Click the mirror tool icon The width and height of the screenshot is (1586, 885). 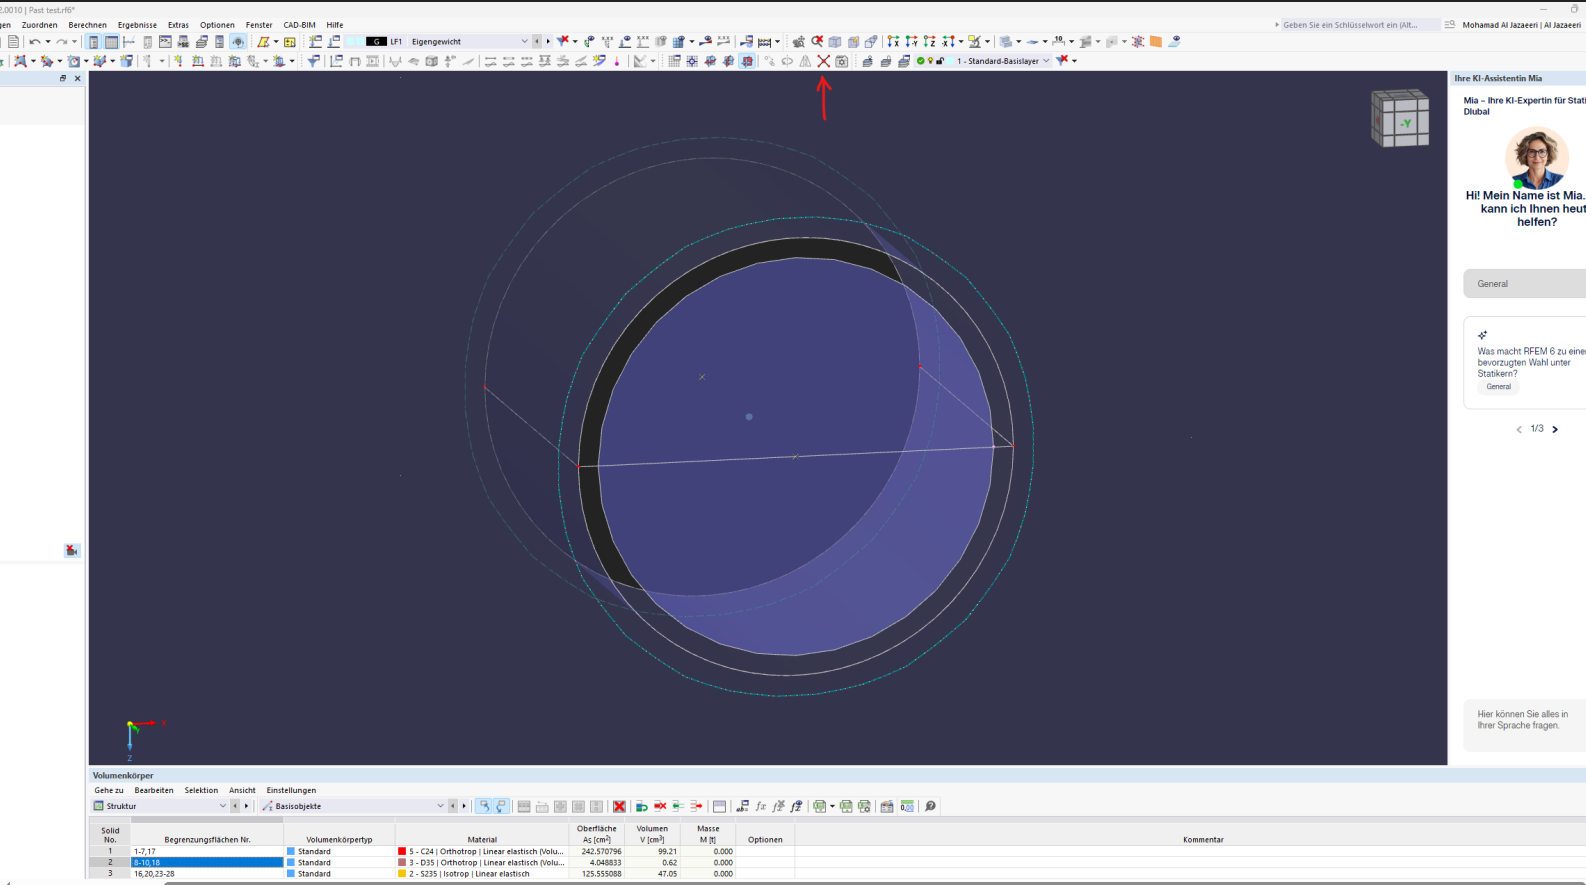coord(805,61)
